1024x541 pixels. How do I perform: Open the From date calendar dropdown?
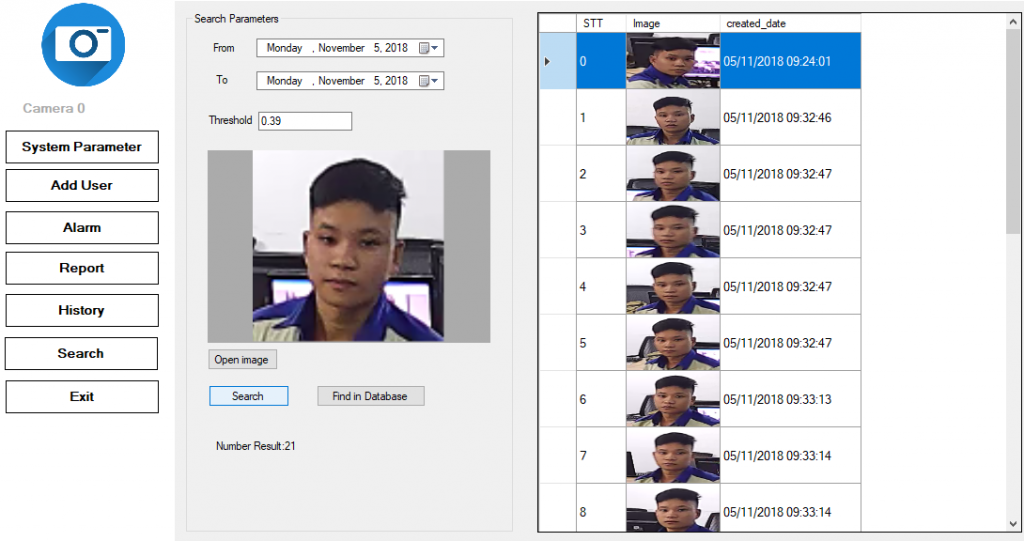pyautogui.click(x=430, y=48)
